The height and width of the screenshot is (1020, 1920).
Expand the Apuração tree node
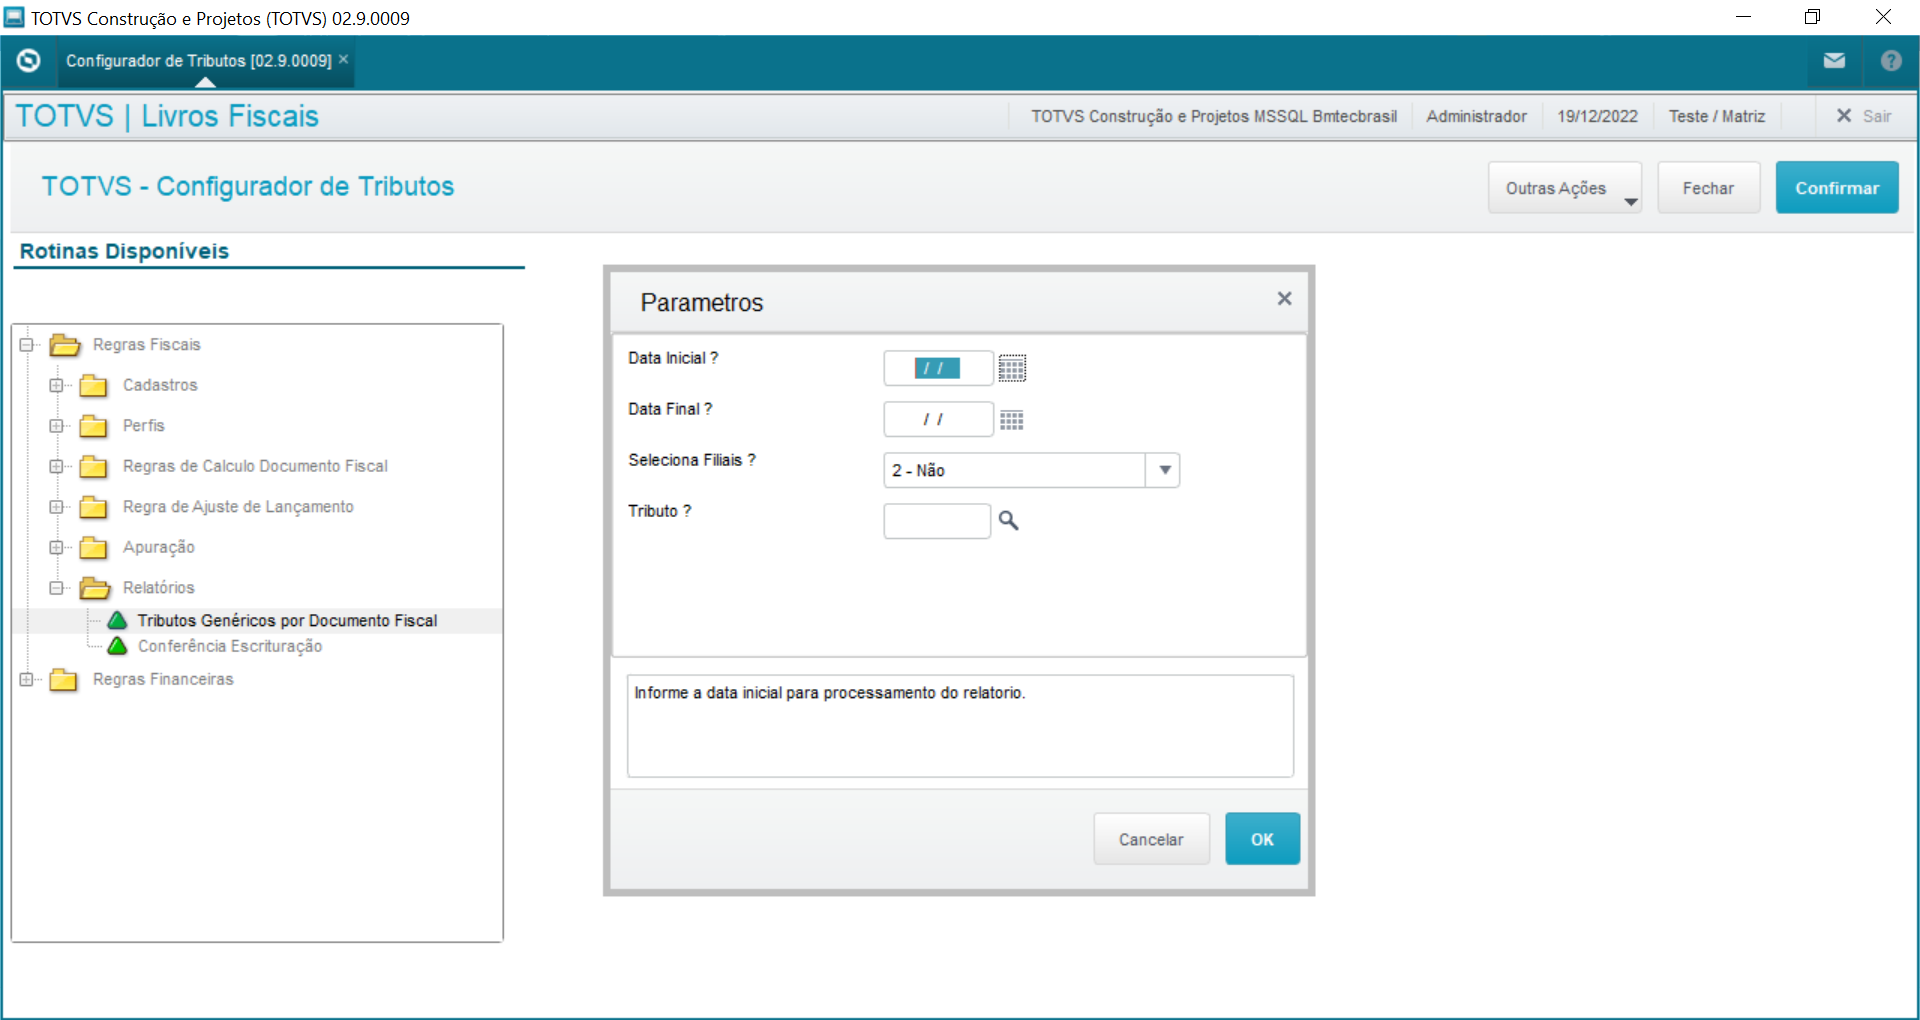[x=56, y=548]
